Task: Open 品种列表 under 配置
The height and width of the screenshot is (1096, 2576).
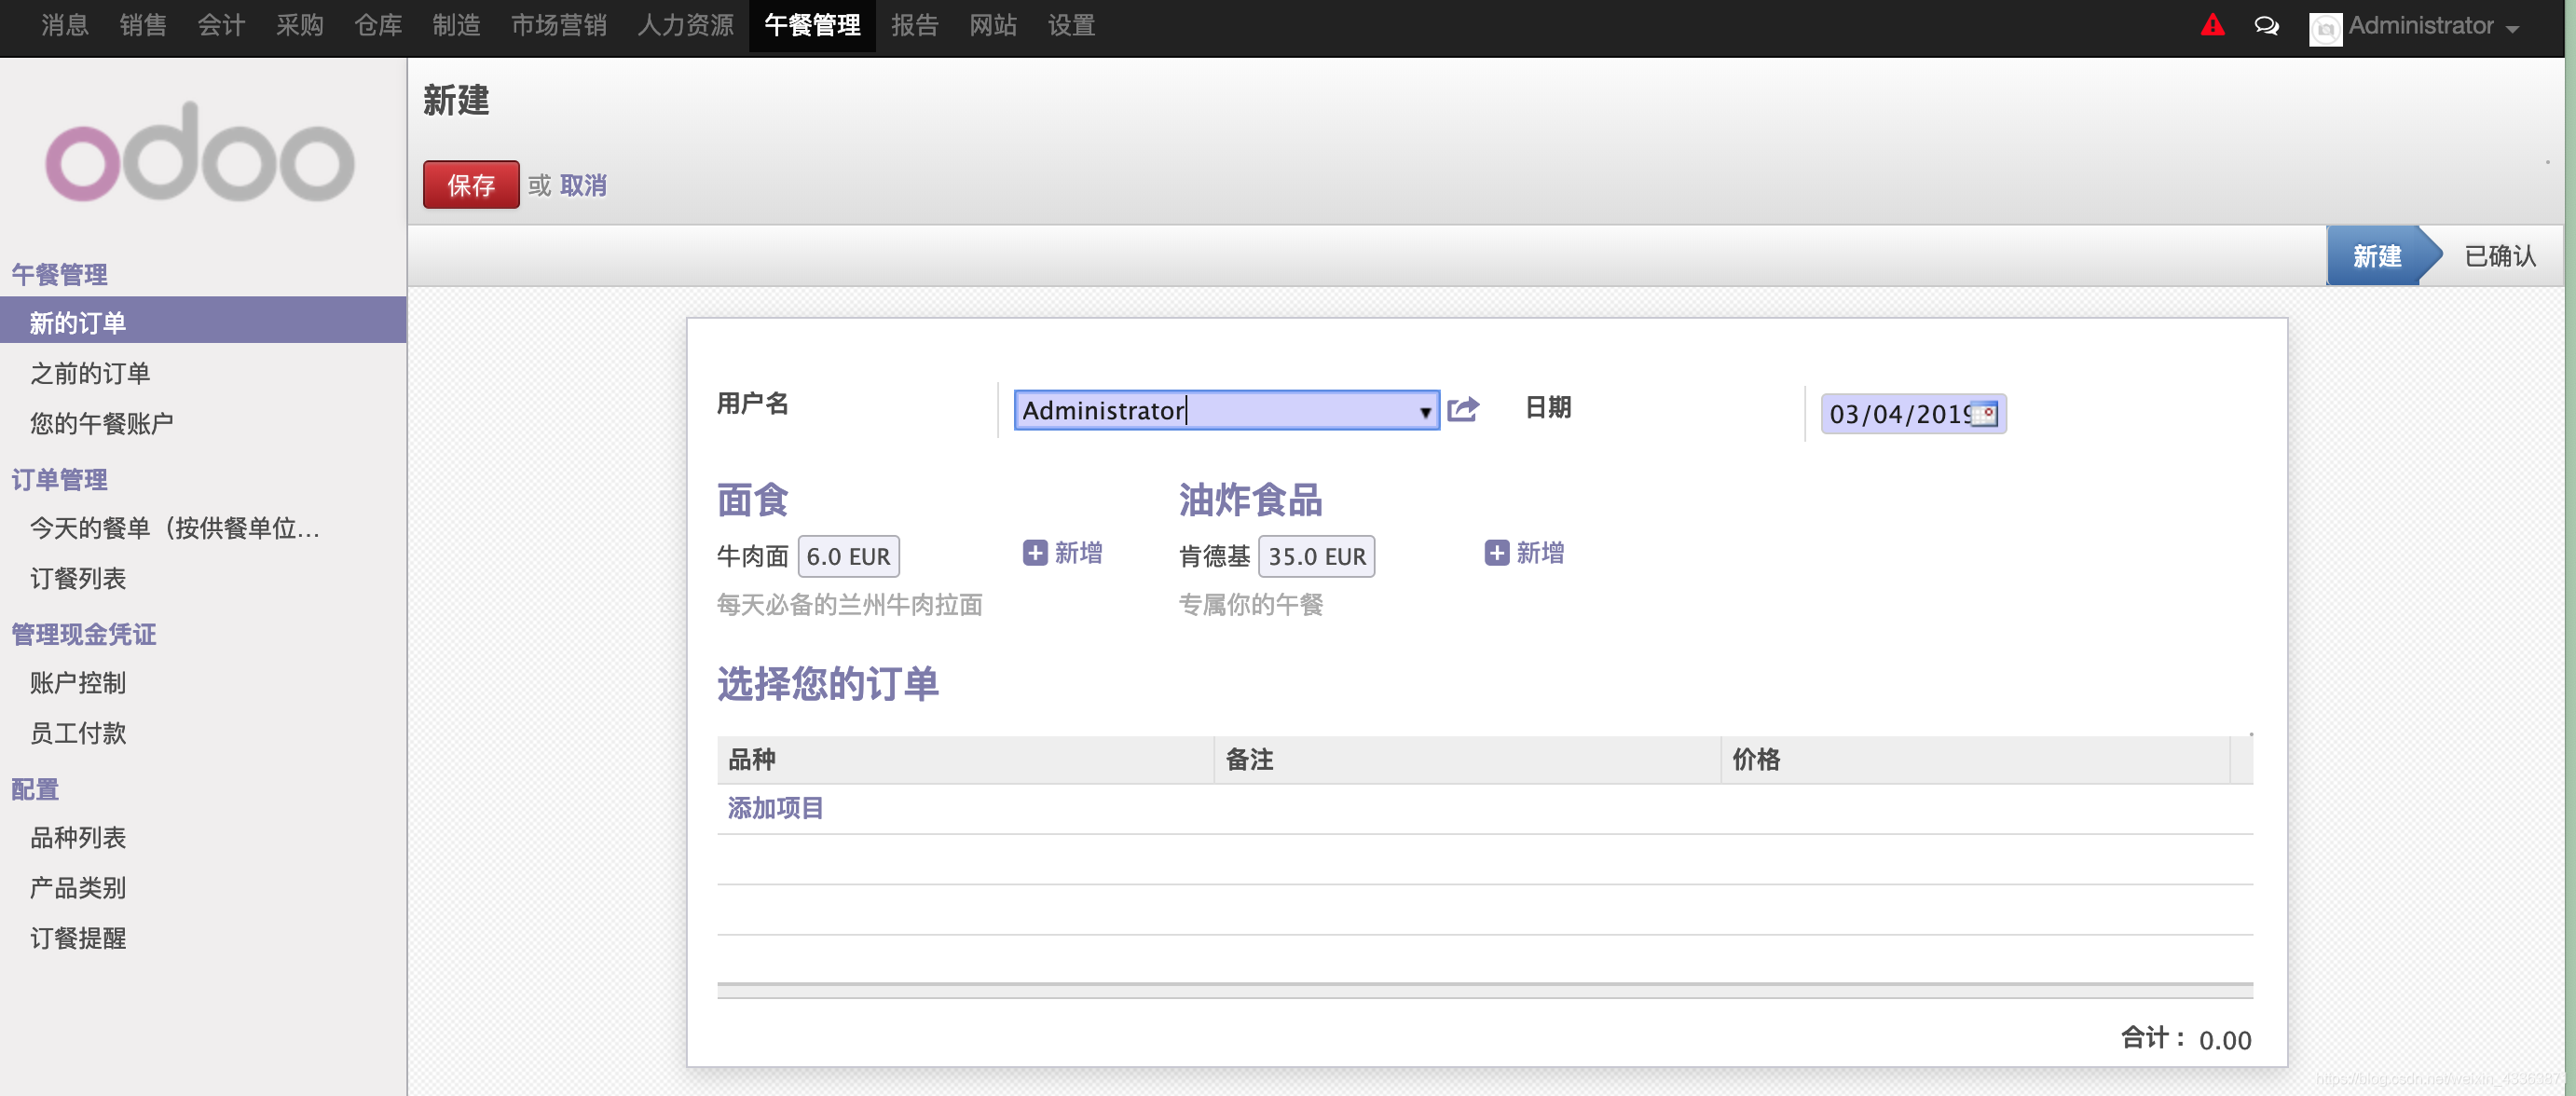Action: [x=78, y=837]
